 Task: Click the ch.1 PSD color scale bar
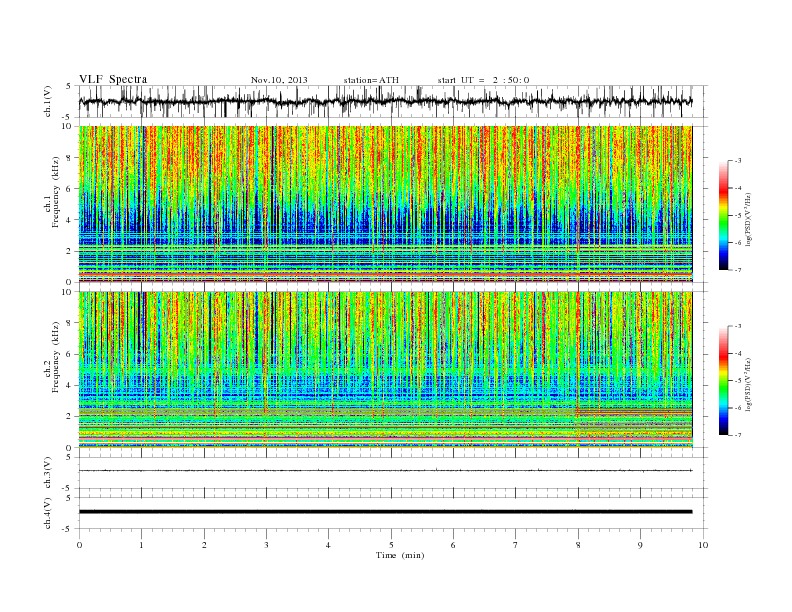[723, 215]
